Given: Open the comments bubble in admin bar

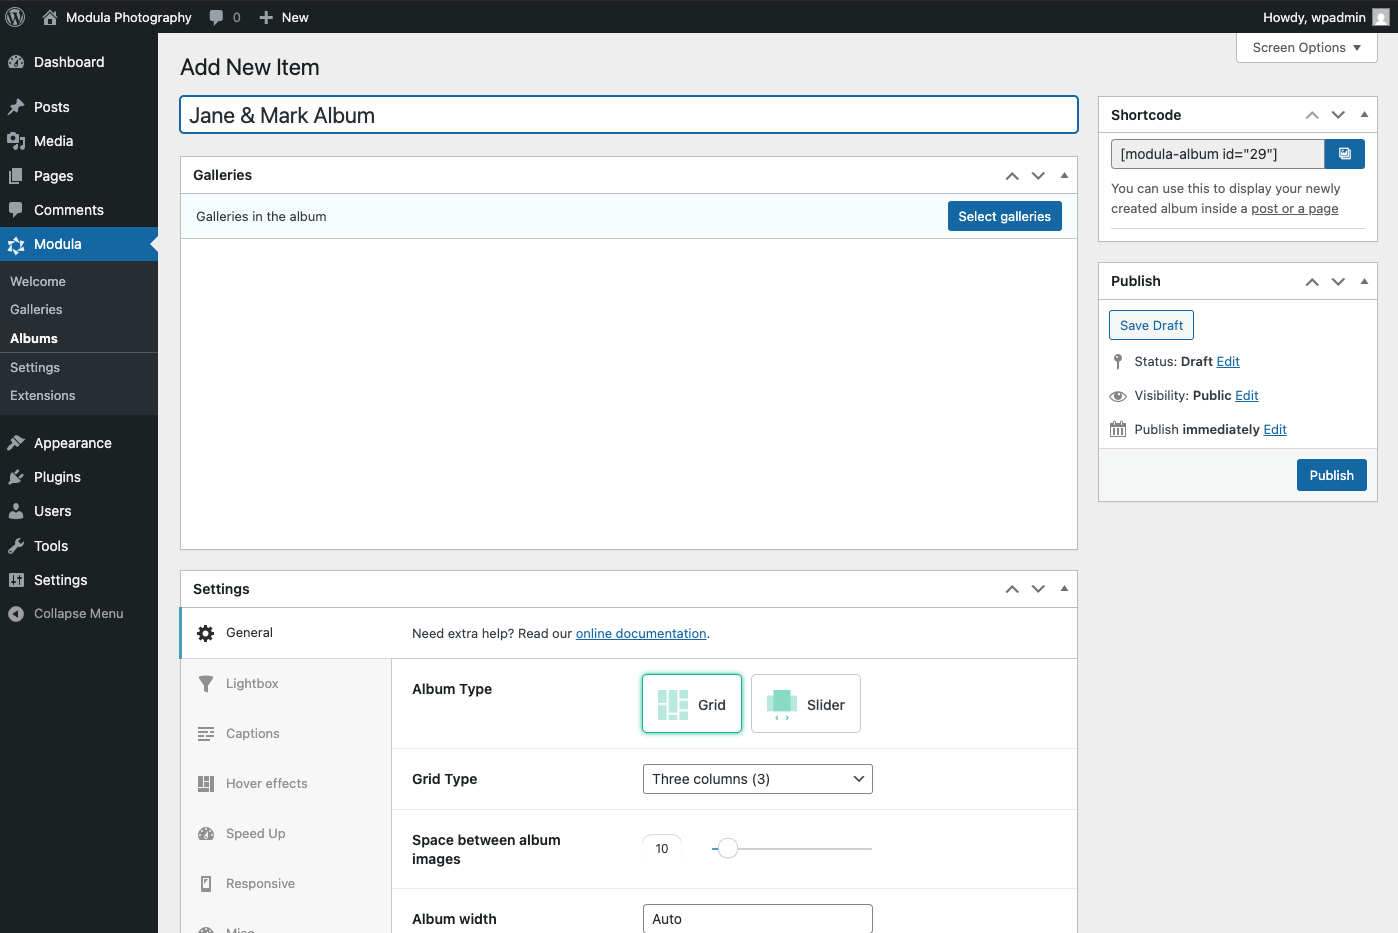Looking at the screenshot, I should coord(224,17).
